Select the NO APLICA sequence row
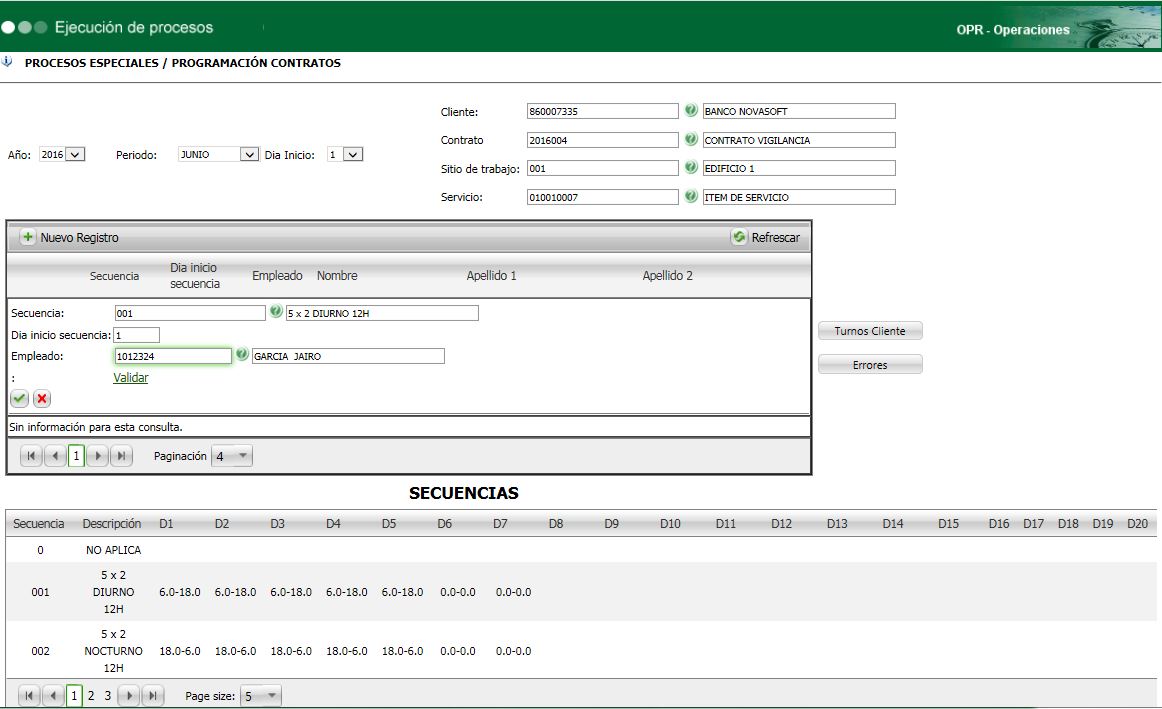 [581, 550]
